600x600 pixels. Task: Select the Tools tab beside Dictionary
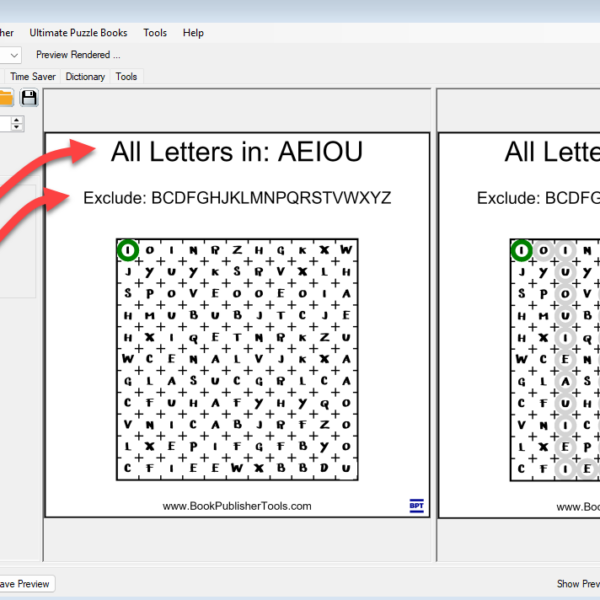click(126, 76)
